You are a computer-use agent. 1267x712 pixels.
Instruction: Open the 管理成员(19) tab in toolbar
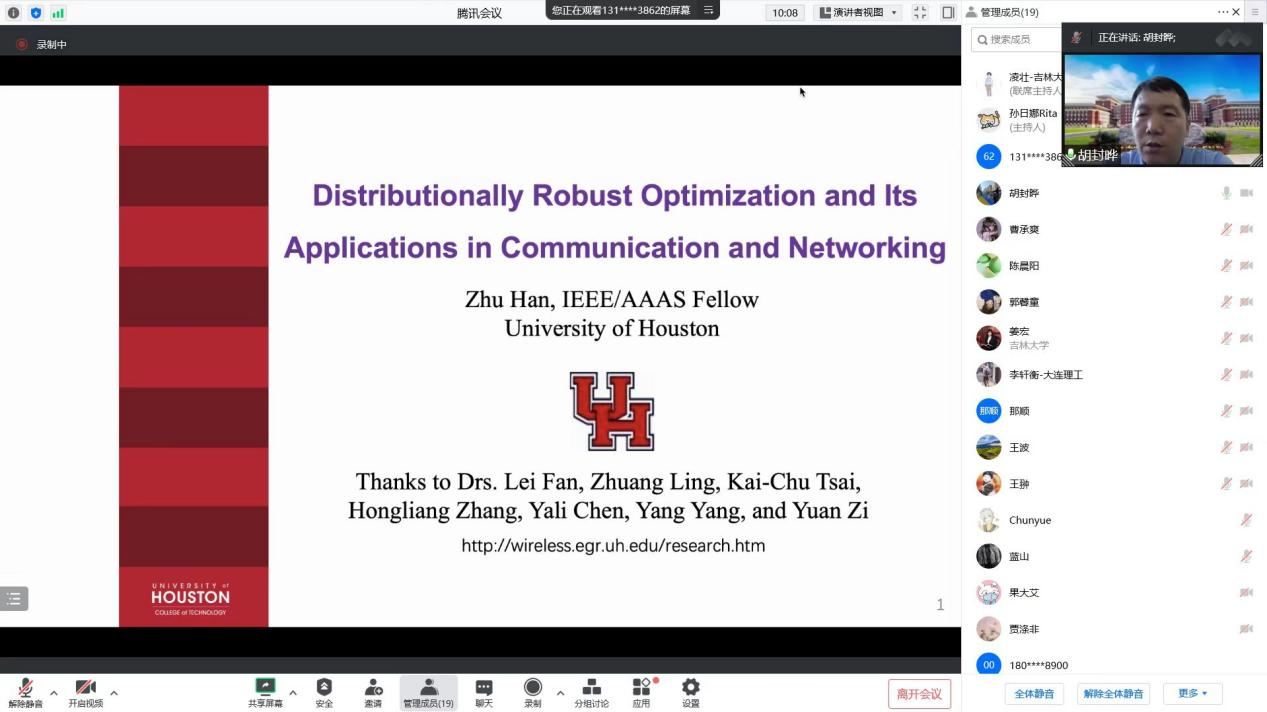coord(428,692)
